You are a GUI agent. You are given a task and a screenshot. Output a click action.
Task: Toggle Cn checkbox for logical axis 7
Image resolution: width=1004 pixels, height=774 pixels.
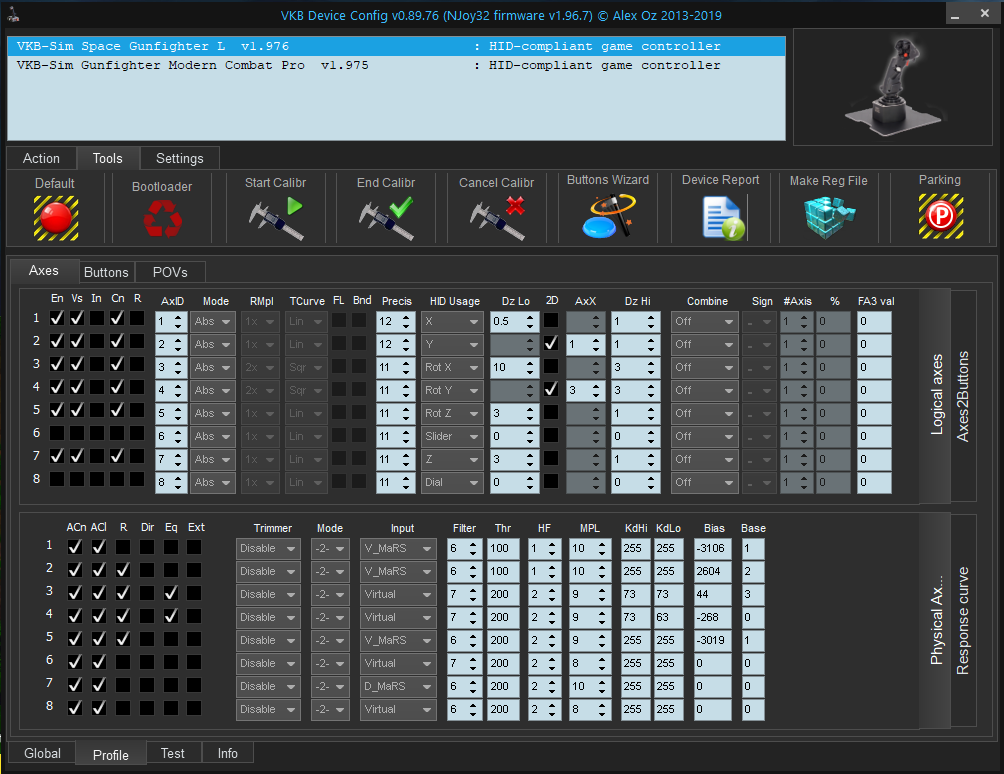click(117, 456)
